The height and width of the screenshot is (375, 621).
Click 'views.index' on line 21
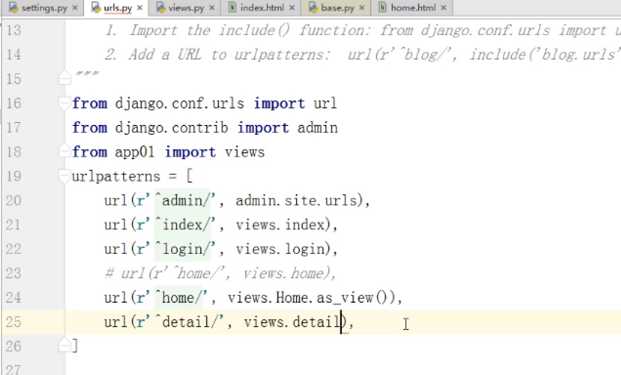click(x=280, y=225)
